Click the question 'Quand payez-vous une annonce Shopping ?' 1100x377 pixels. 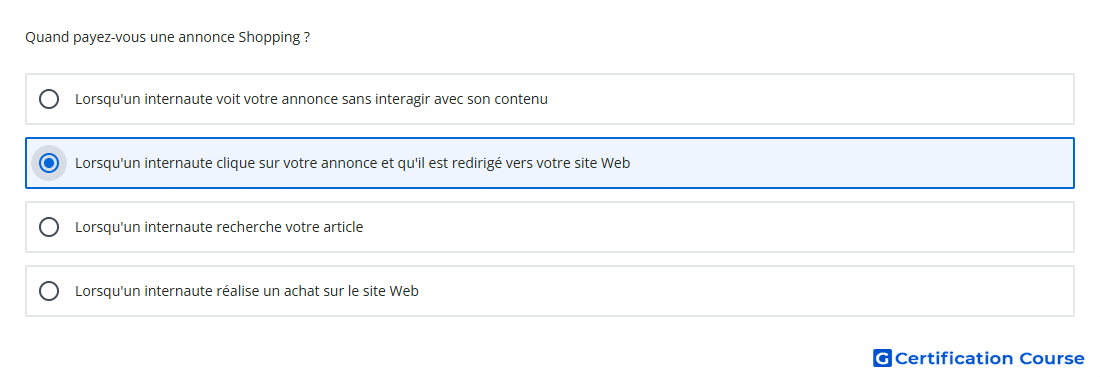pos(168,37)
